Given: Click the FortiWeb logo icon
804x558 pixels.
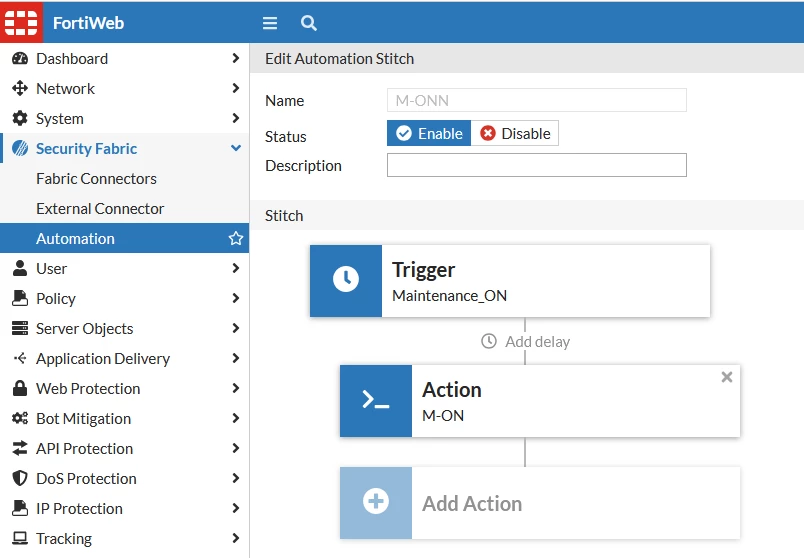Looking at the screenshot, I should [21, 23].
